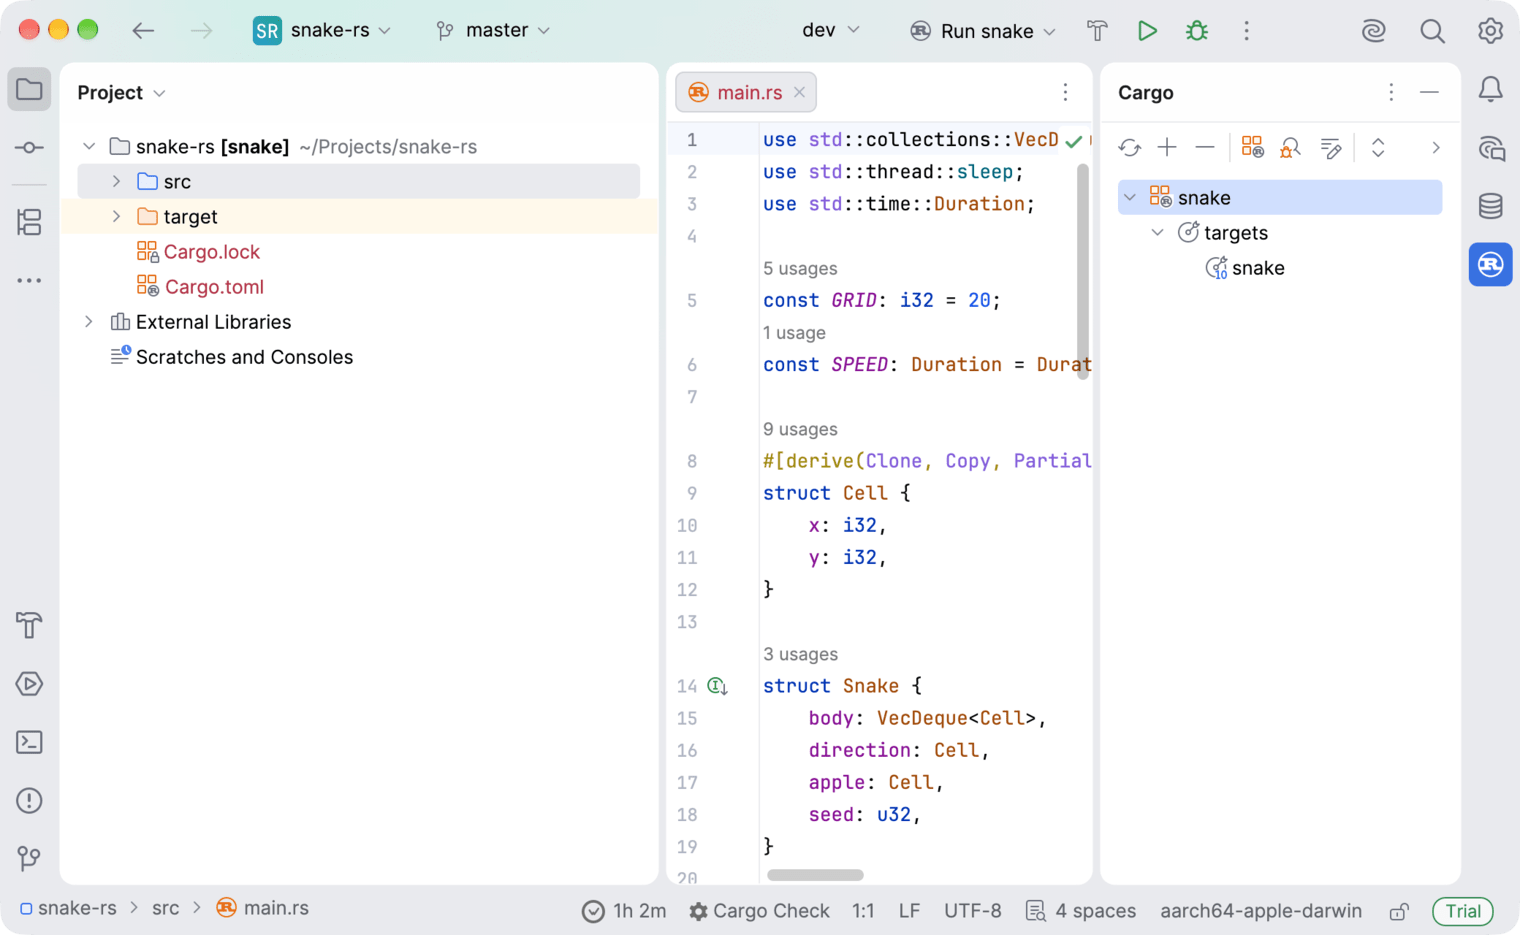Open the Run snake configuration dropdown

pos(983,31)
